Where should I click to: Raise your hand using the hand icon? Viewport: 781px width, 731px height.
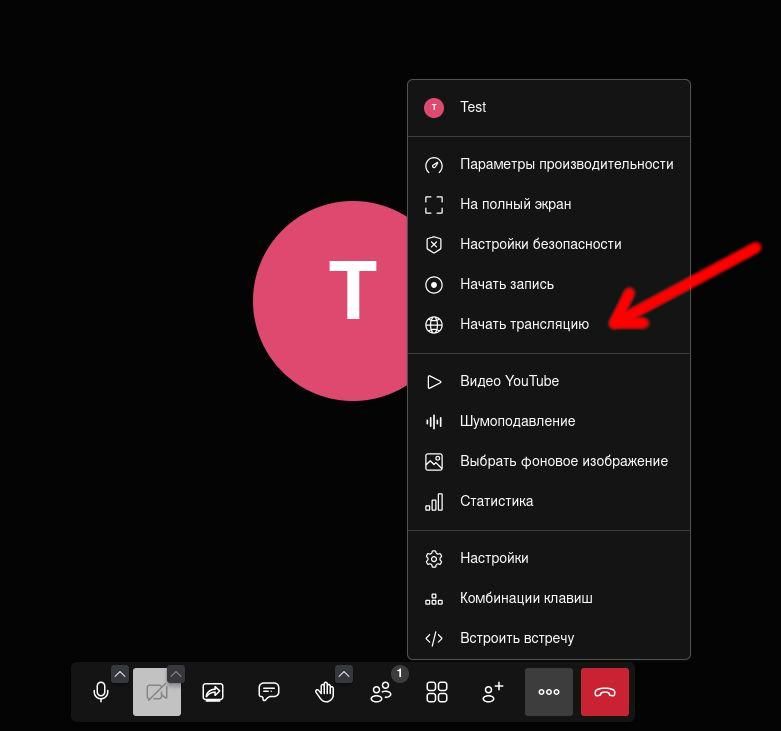325,692
